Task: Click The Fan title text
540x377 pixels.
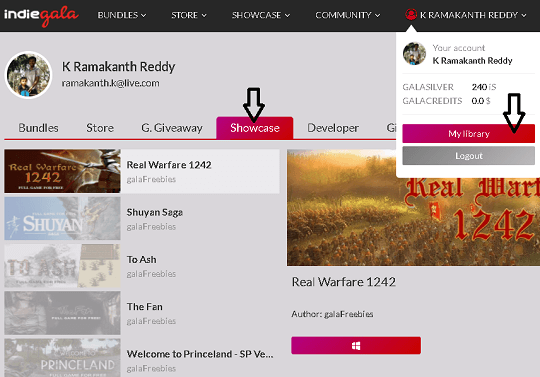Action: 144,307
